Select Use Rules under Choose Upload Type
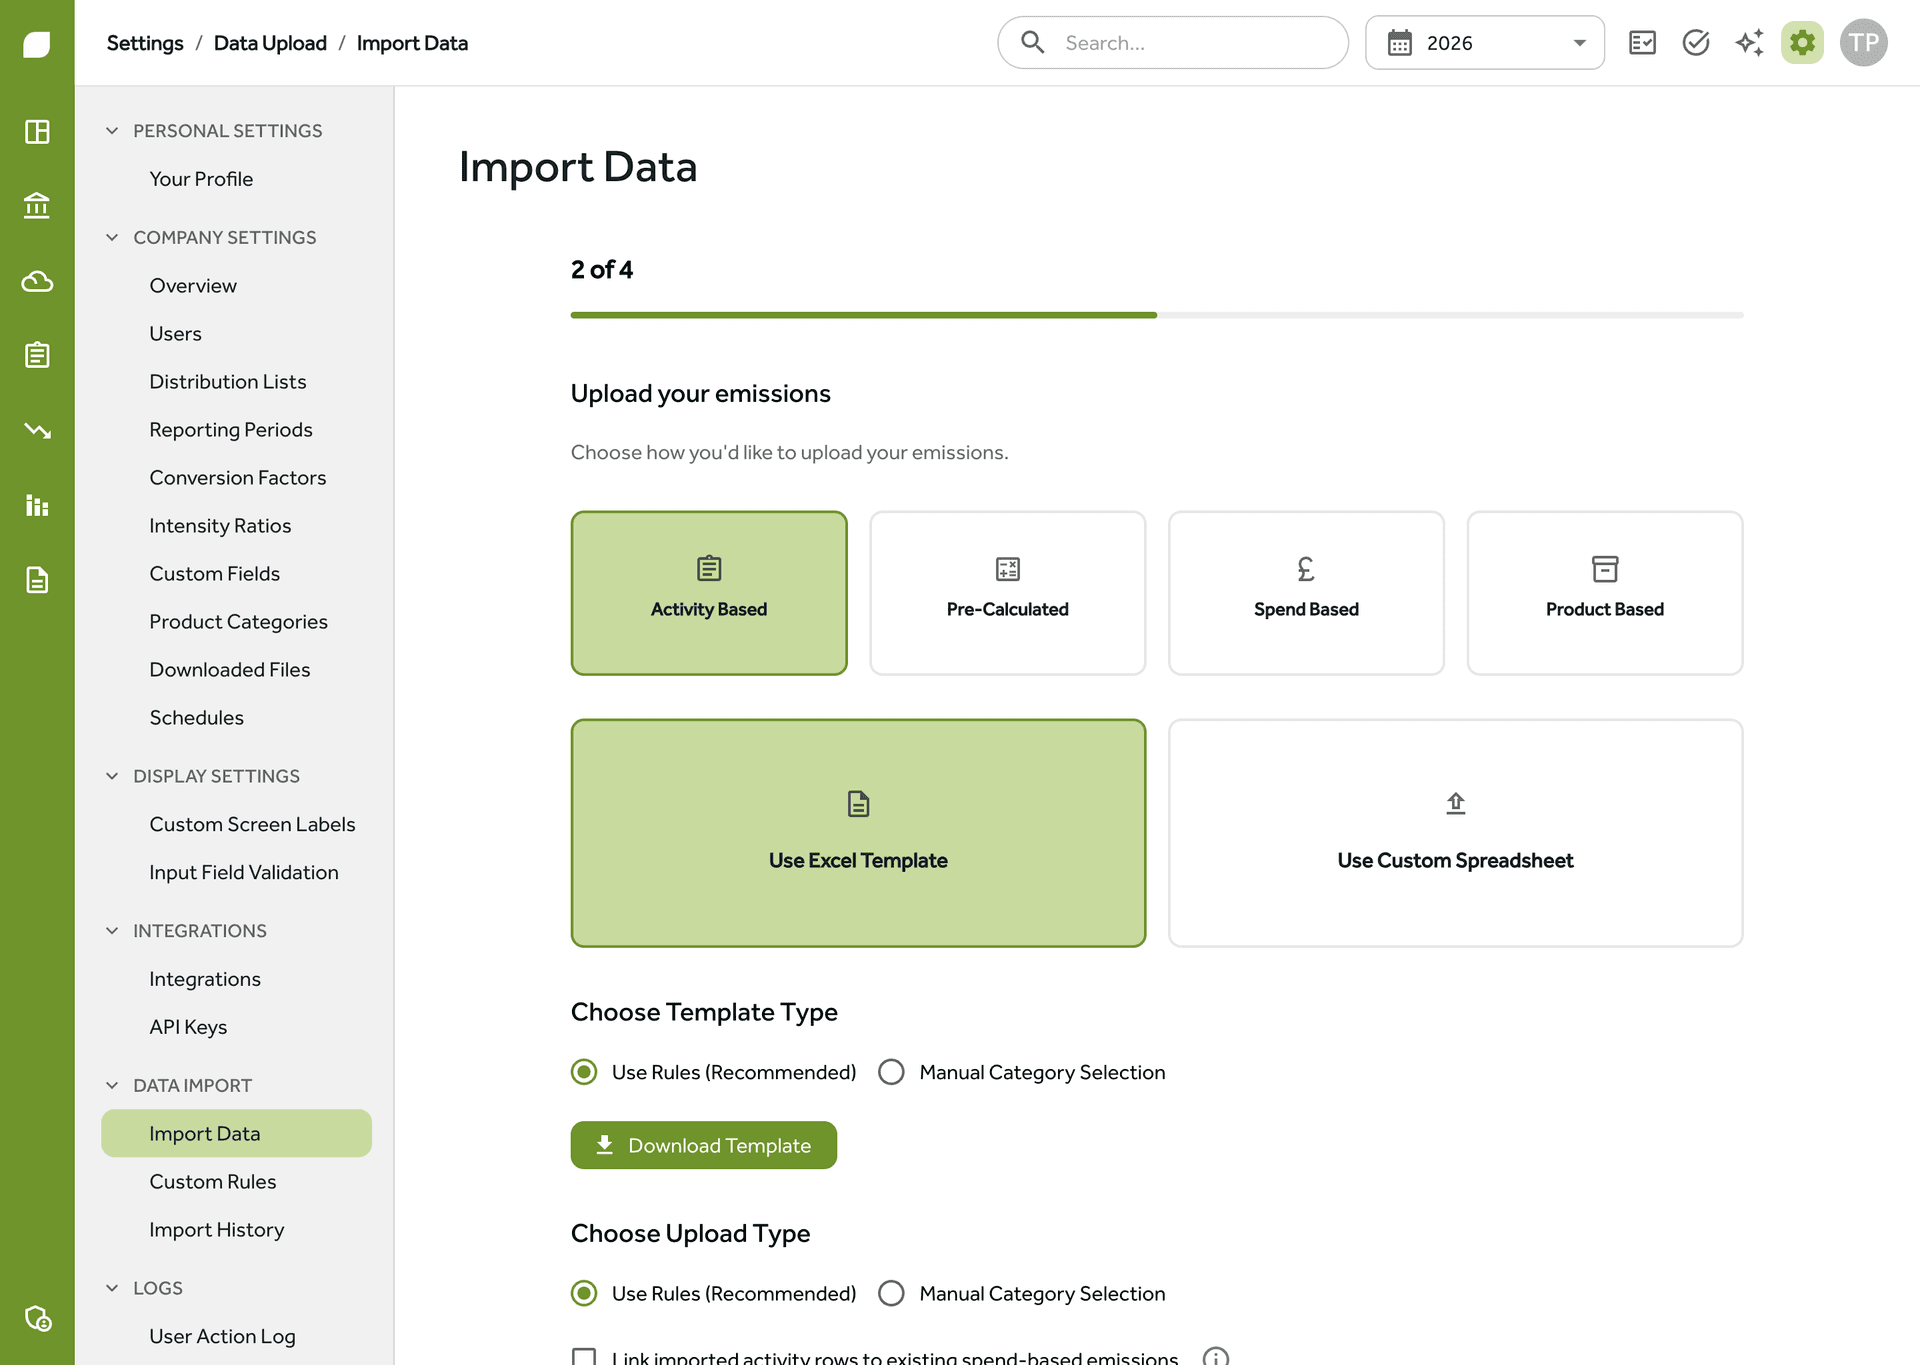 tap(585, 1293)
